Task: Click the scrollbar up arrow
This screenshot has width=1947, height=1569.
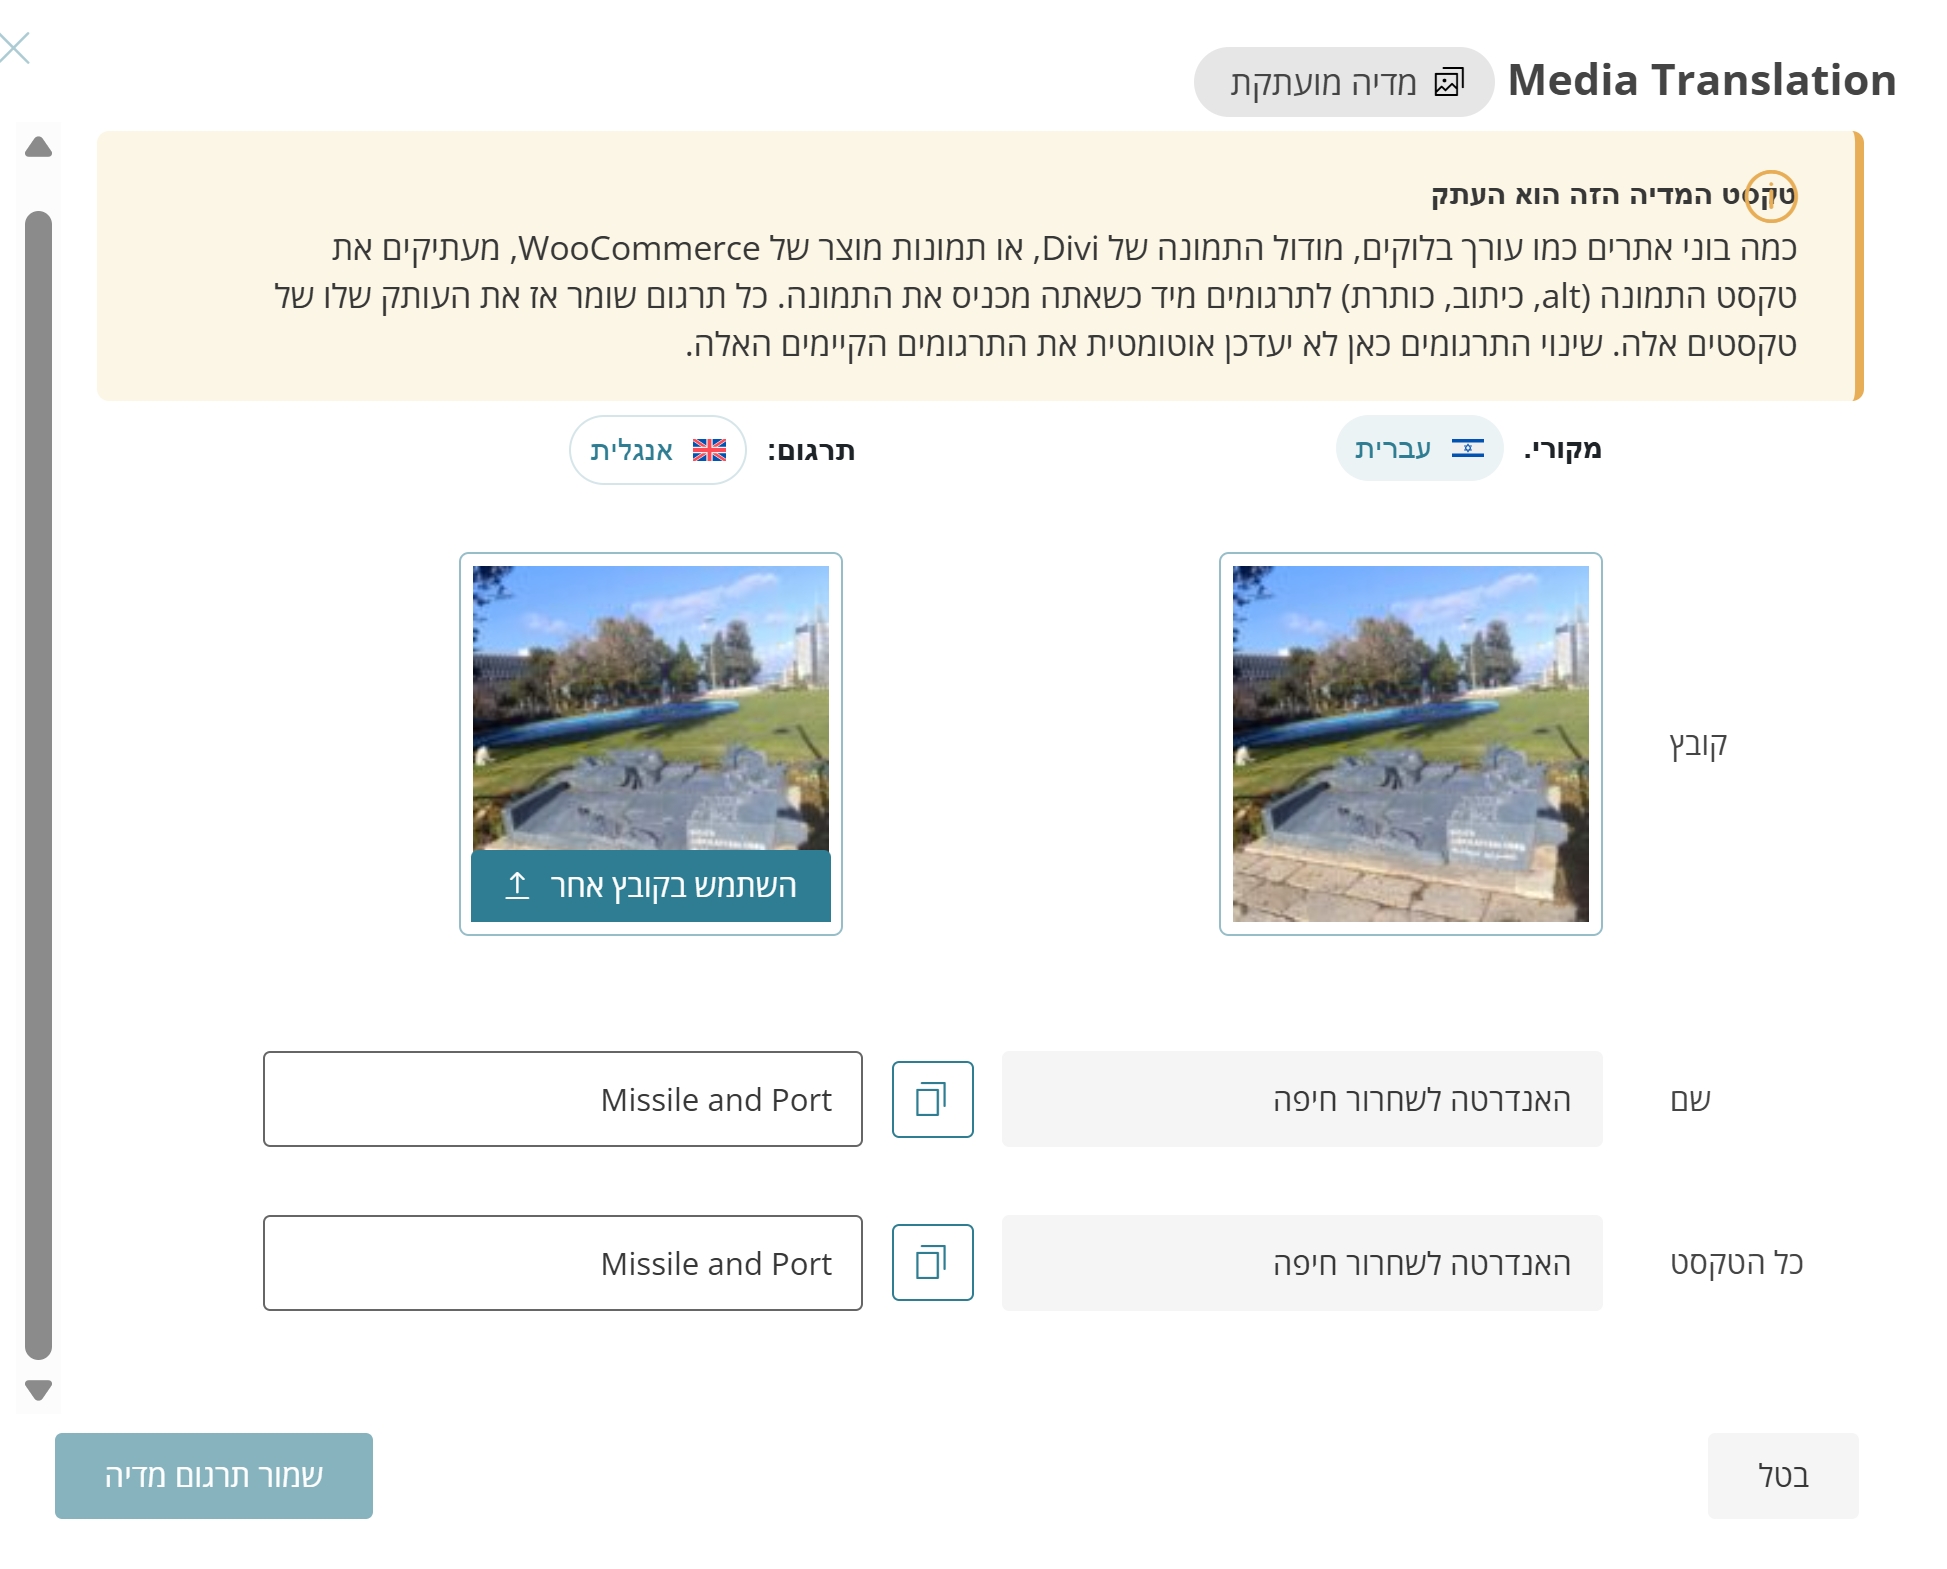Action: [x=38, y=148]
